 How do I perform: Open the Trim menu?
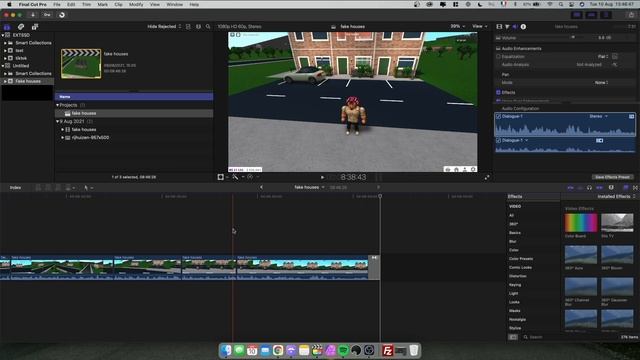pyautogui.click(x=87, y=4)
